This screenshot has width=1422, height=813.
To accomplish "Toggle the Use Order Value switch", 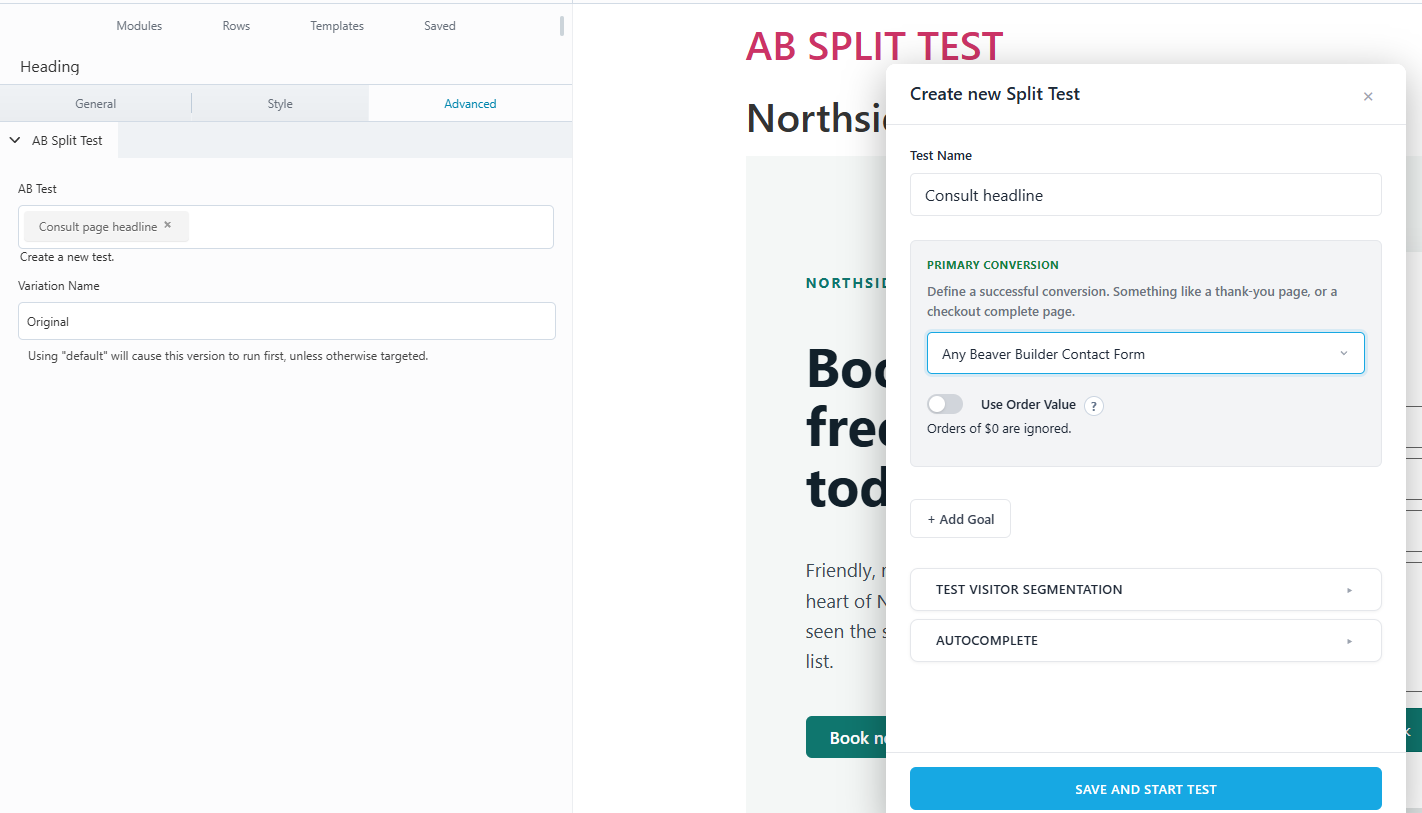I will pos(945,404).
